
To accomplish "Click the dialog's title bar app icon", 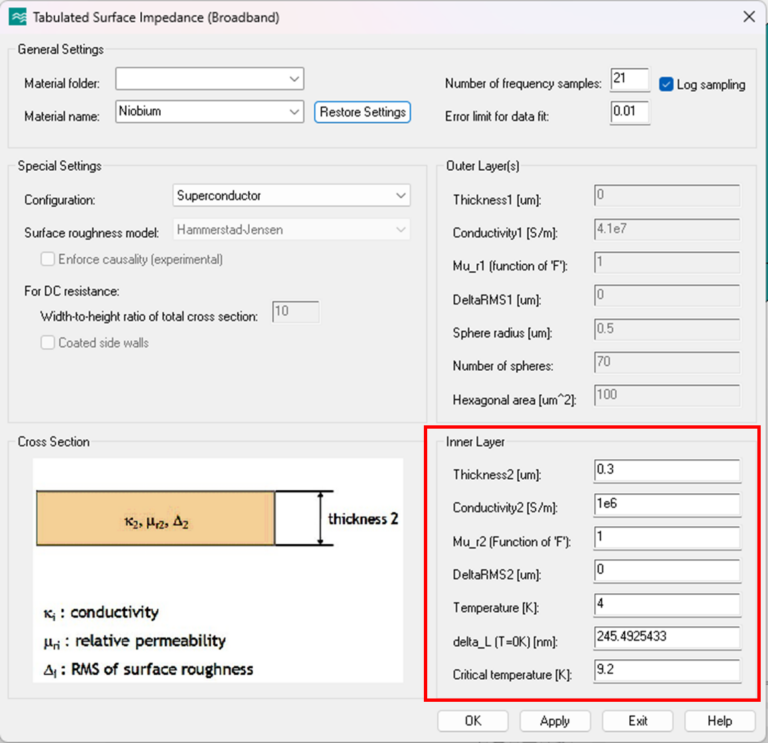I will click(x=18, y=17).
